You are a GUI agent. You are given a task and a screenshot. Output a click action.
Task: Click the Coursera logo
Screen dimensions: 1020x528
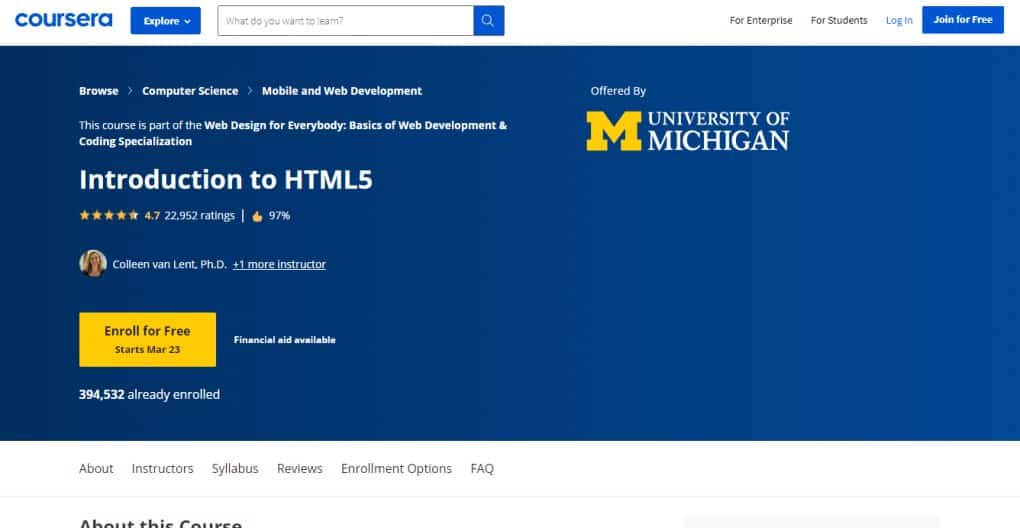click(x=64, y=20)
